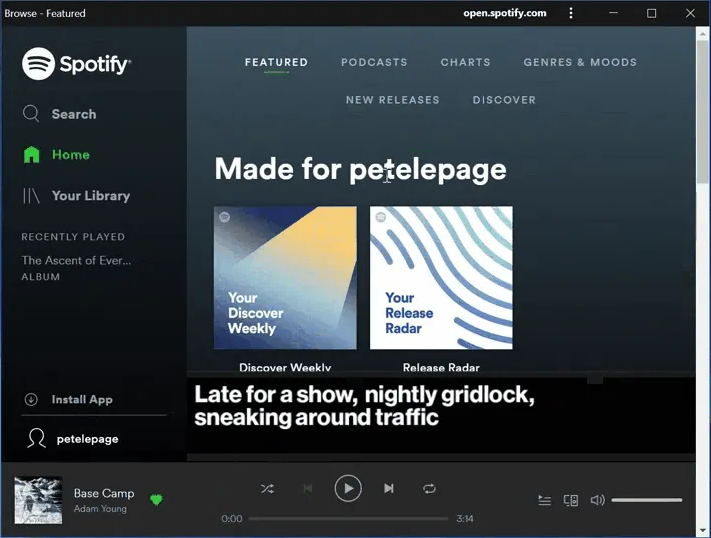The height and width of the screenshot is (538, 711).
Task: Open Search from the sidebar
Action: click(x=60, y=114)
